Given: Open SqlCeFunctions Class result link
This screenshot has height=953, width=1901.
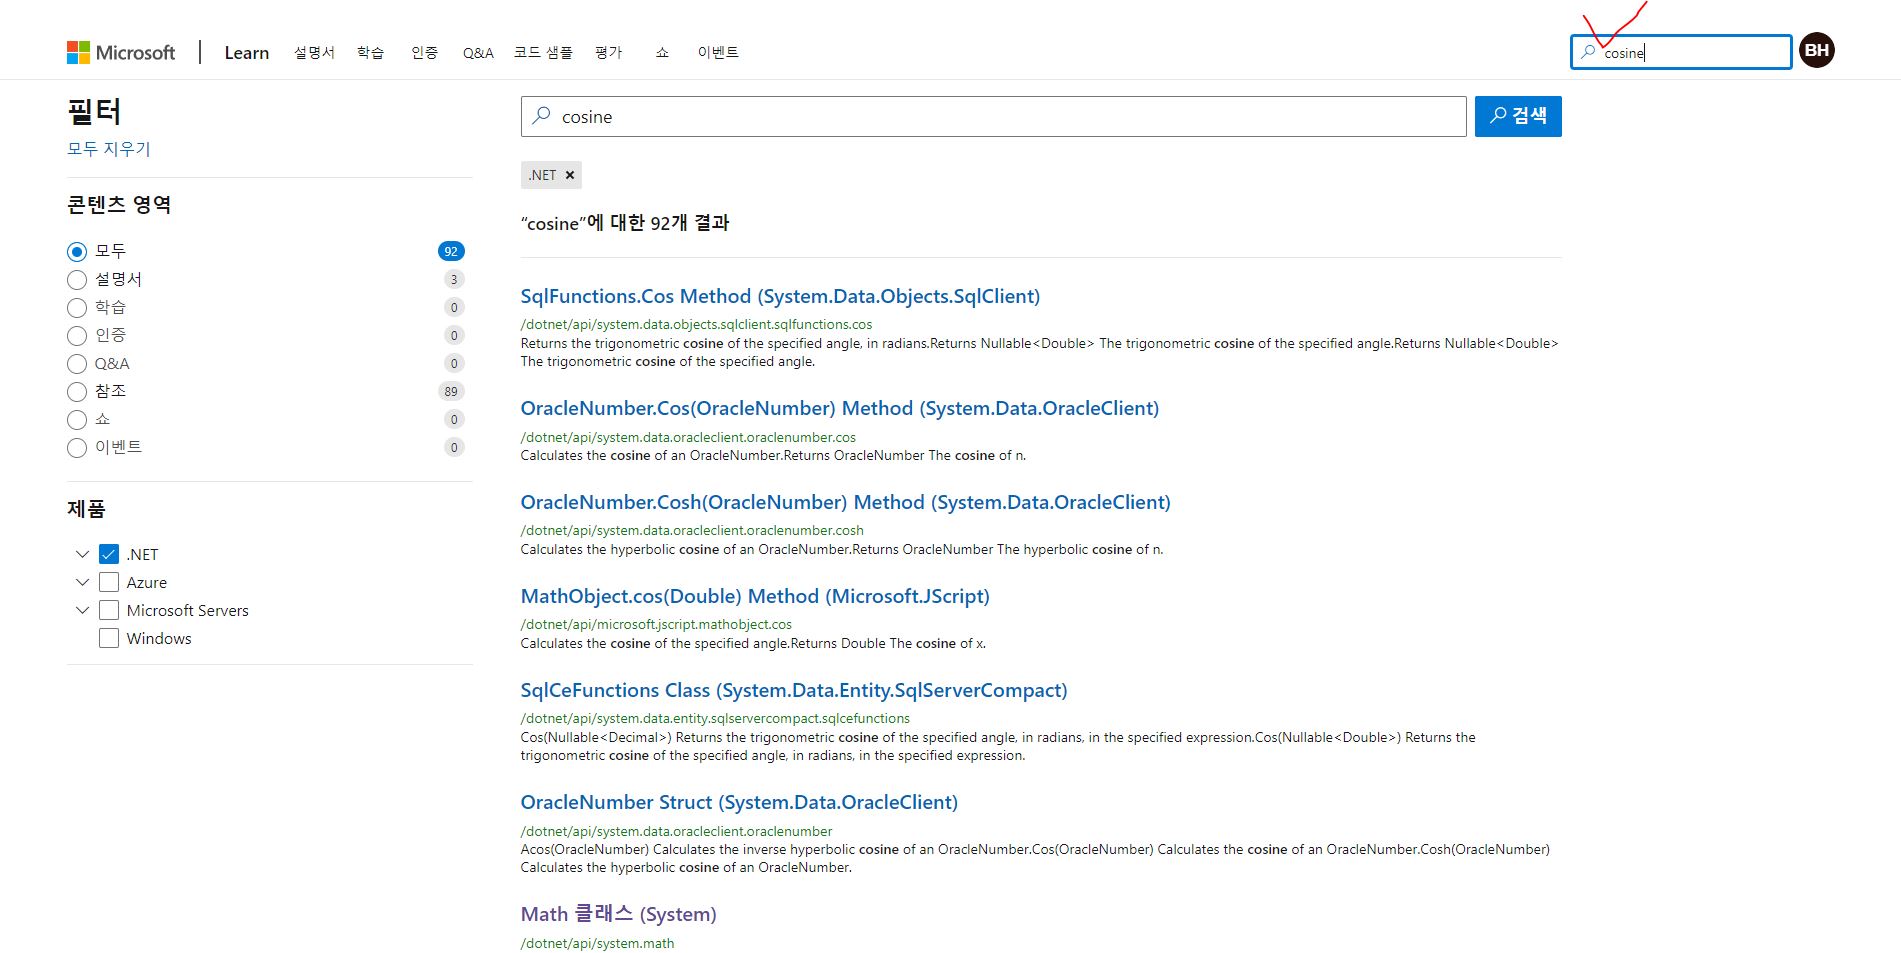Looking at the screenshot, I should (794, 690).
